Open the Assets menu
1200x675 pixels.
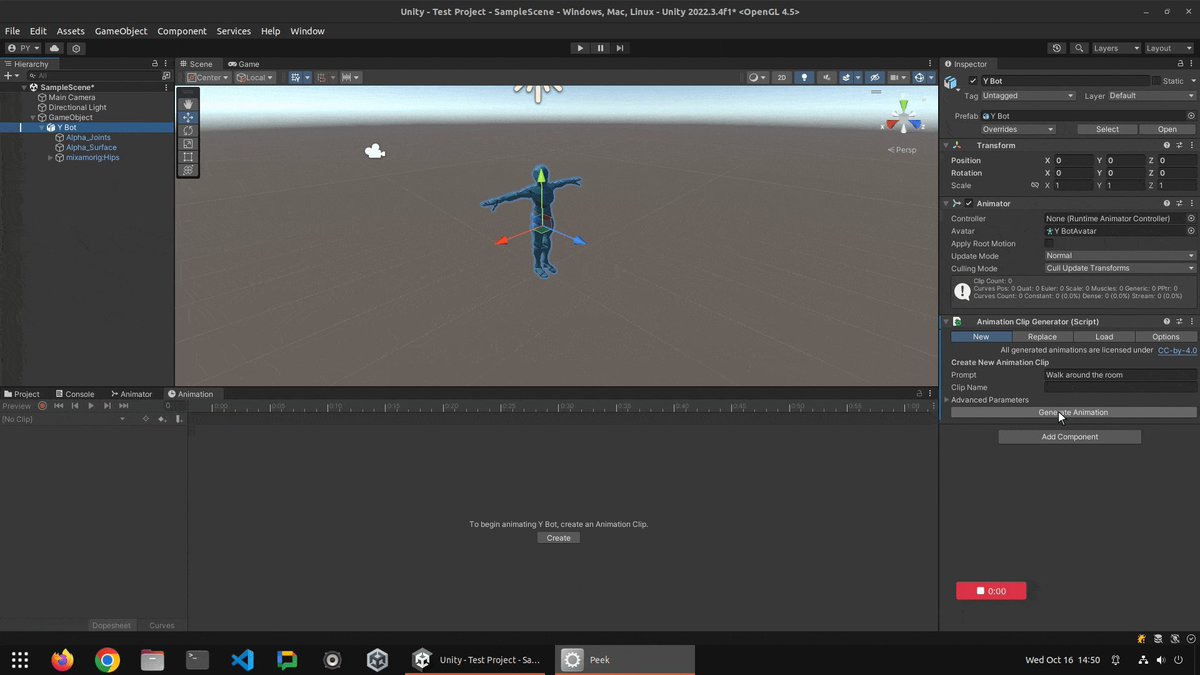tap(70, 31)
